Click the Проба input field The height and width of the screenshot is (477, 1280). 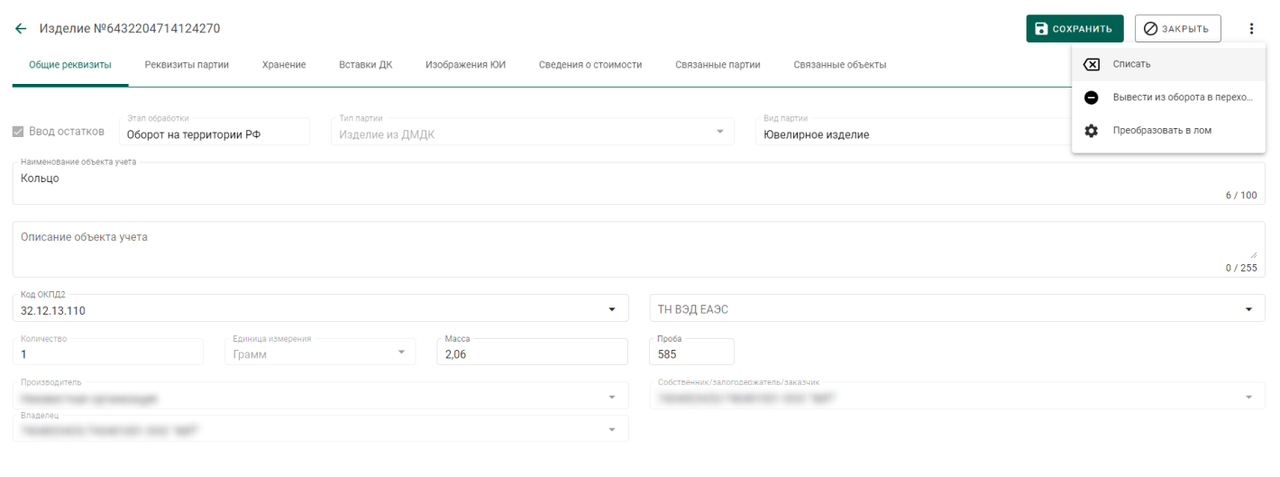coord(692,352)
